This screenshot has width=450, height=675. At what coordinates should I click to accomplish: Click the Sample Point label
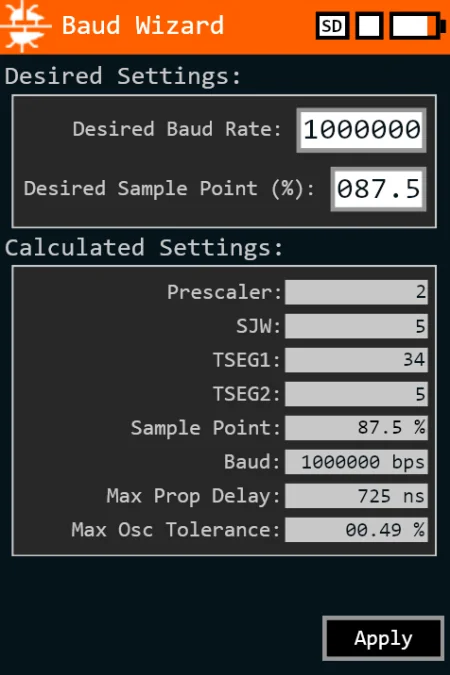(x=206, y=428)
